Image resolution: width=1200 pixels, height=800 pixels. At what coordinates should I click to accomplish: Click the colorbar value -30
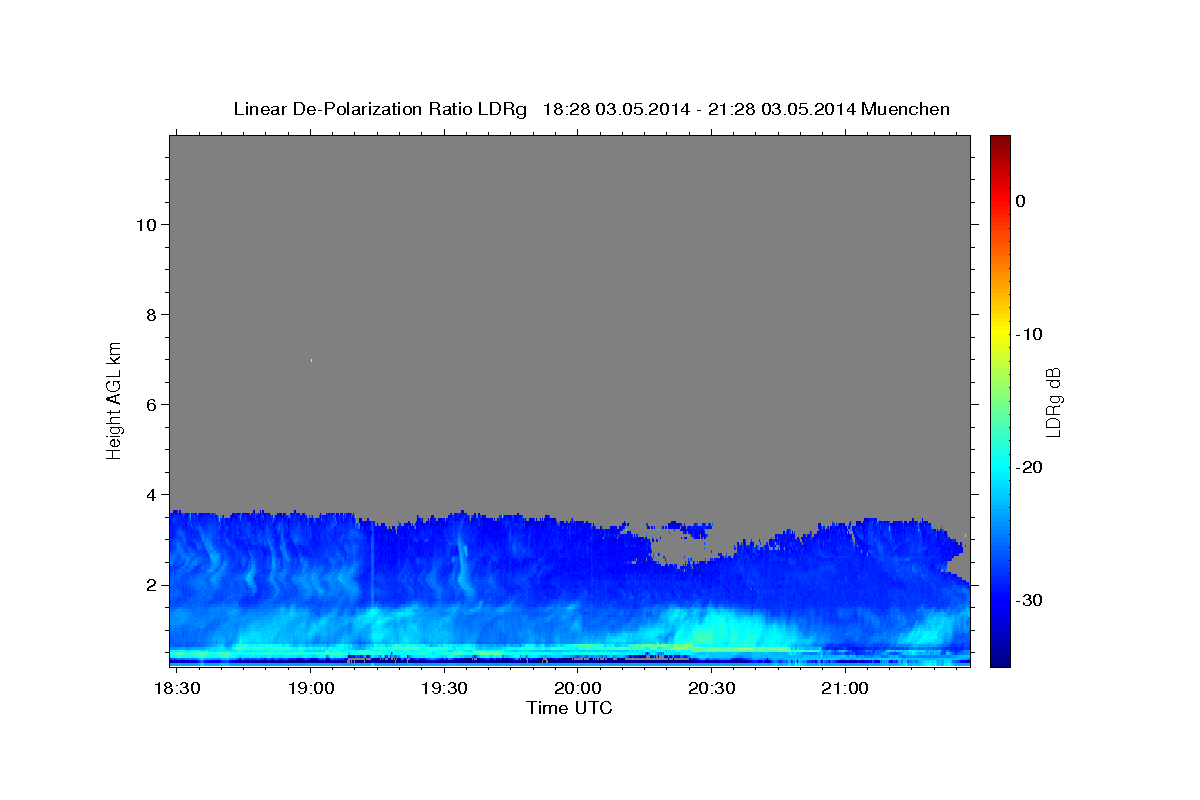click(1029, 600)
